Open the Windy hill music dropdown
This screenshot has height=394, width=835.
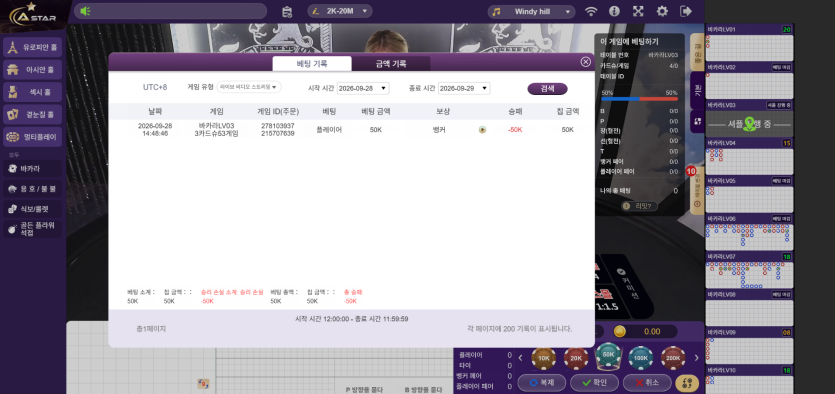point(531,11)
